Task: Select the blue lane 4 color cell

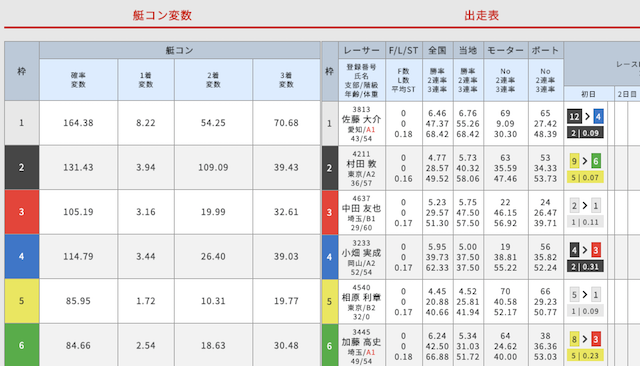Action: [x=22, y=256]
